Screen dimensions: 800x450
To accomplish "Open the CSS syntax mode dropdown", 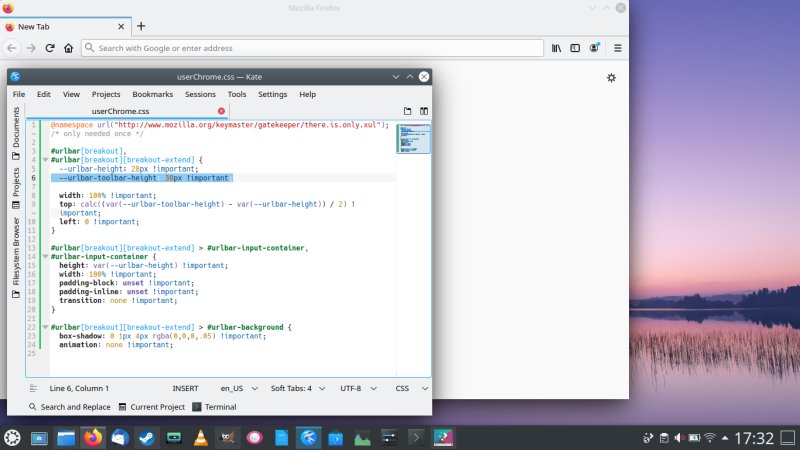I will [x=407, y=388].
